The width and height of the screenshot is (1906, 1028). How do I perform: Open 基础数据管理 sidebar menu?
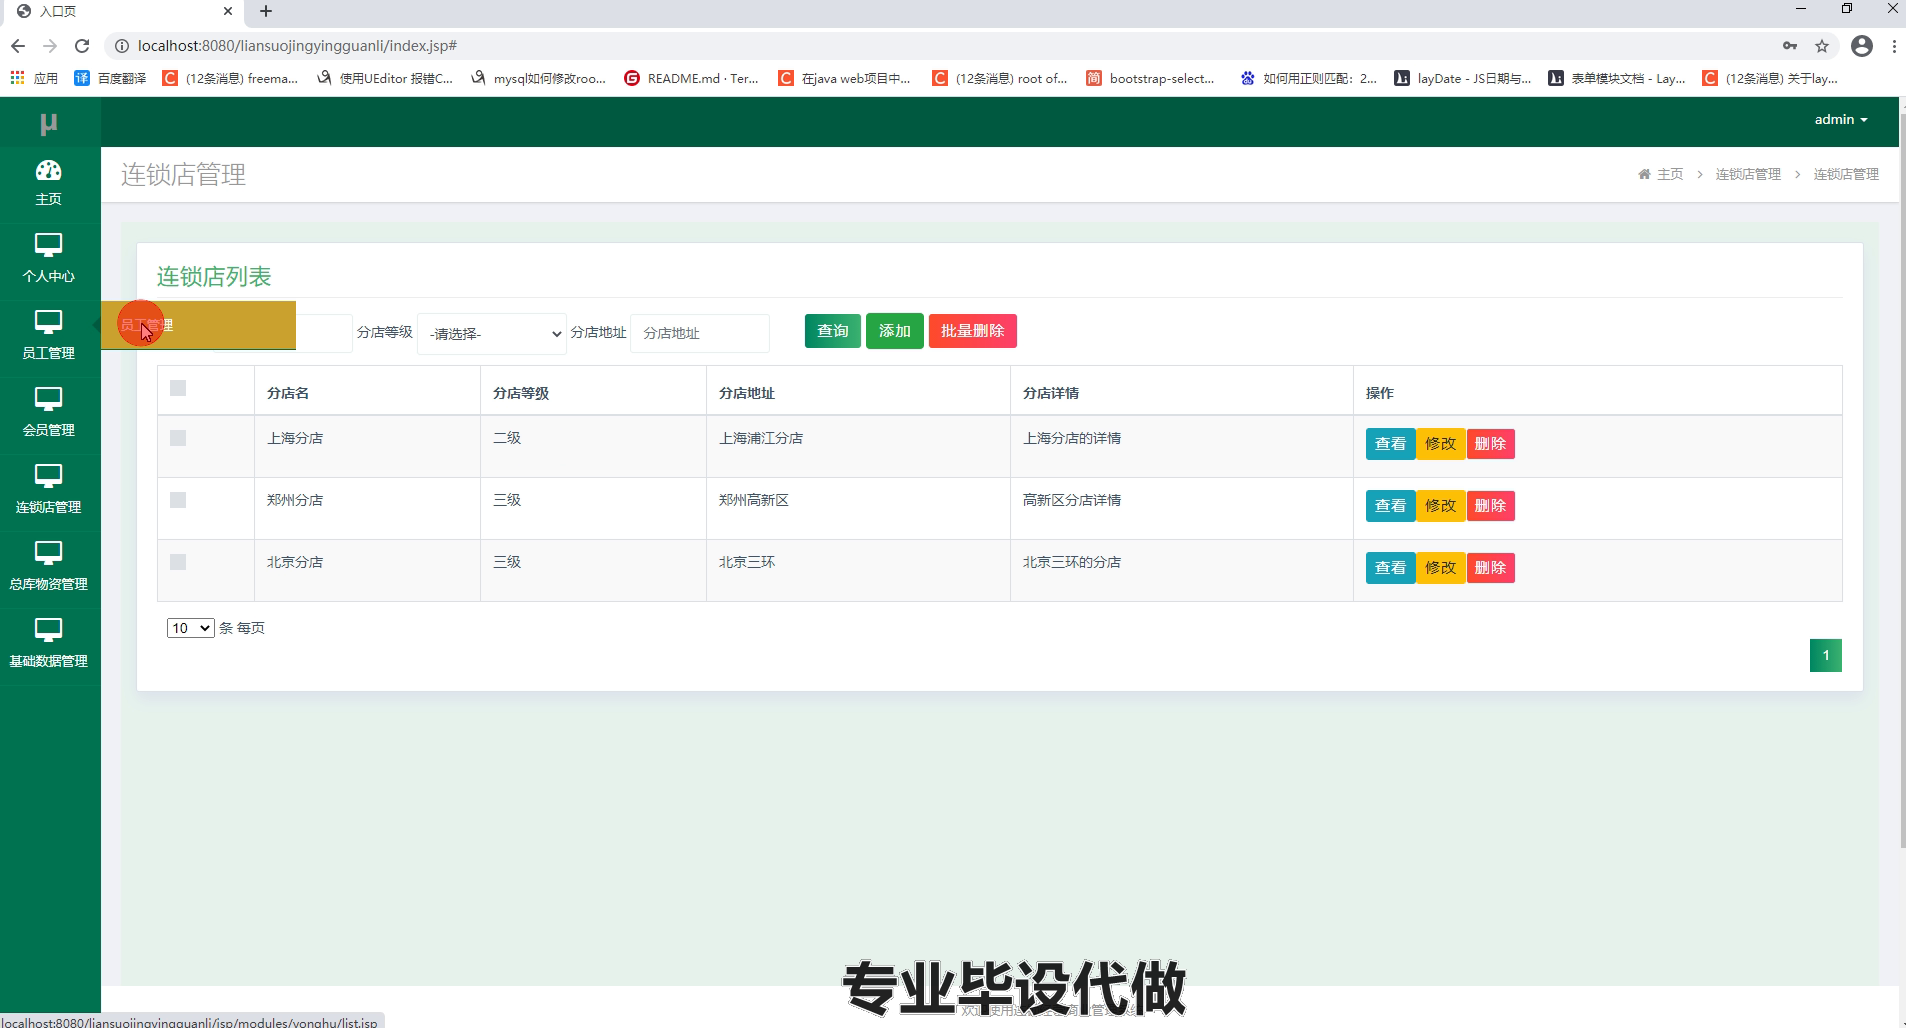(48, 644)
